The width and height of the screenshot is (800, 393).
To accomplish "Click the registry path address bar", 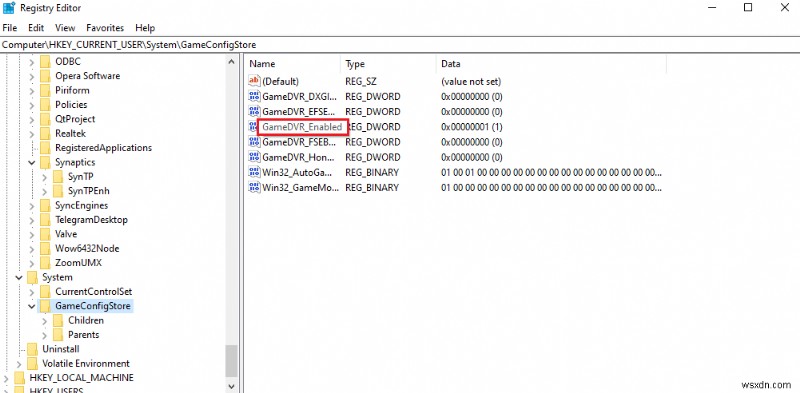I will tap(400, 45).
